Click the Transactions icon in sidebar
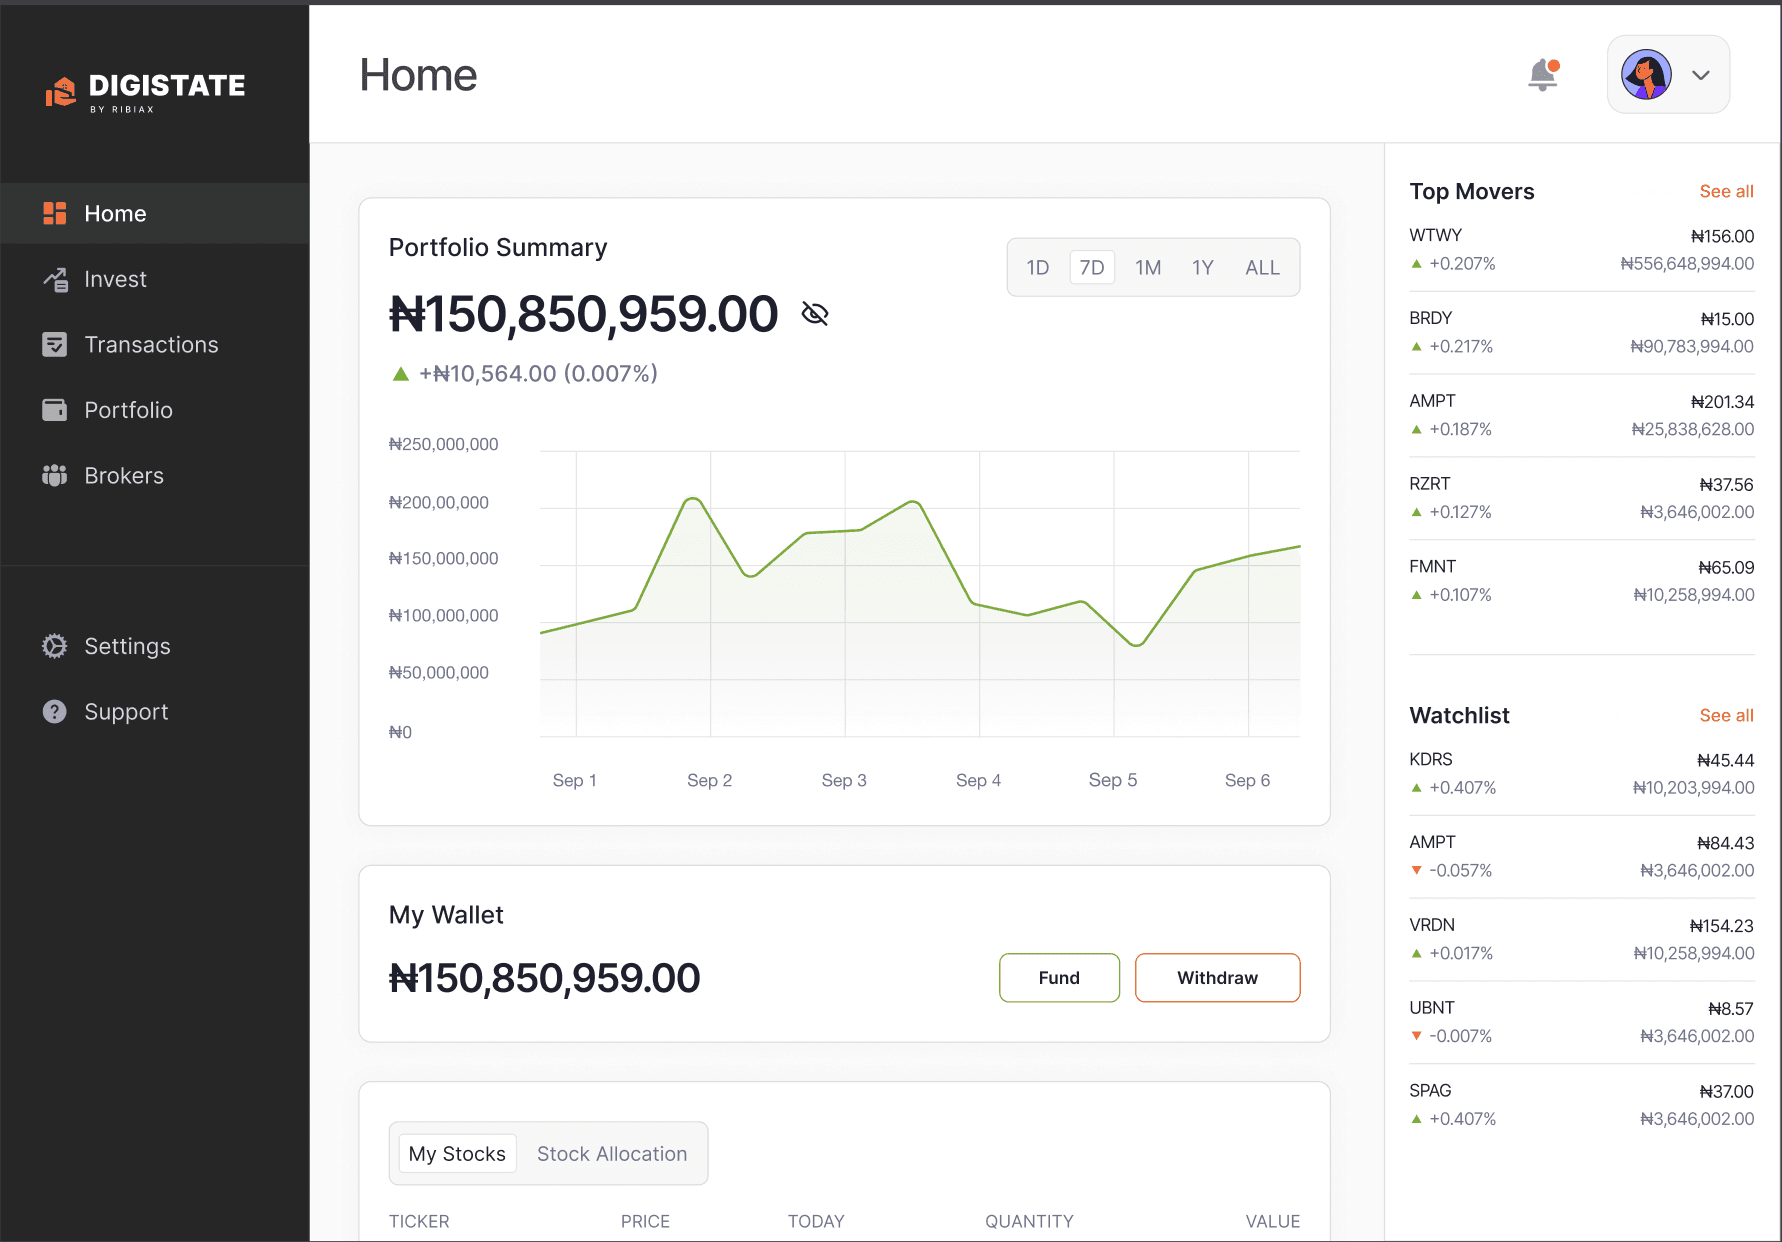 tap(55, 344)
